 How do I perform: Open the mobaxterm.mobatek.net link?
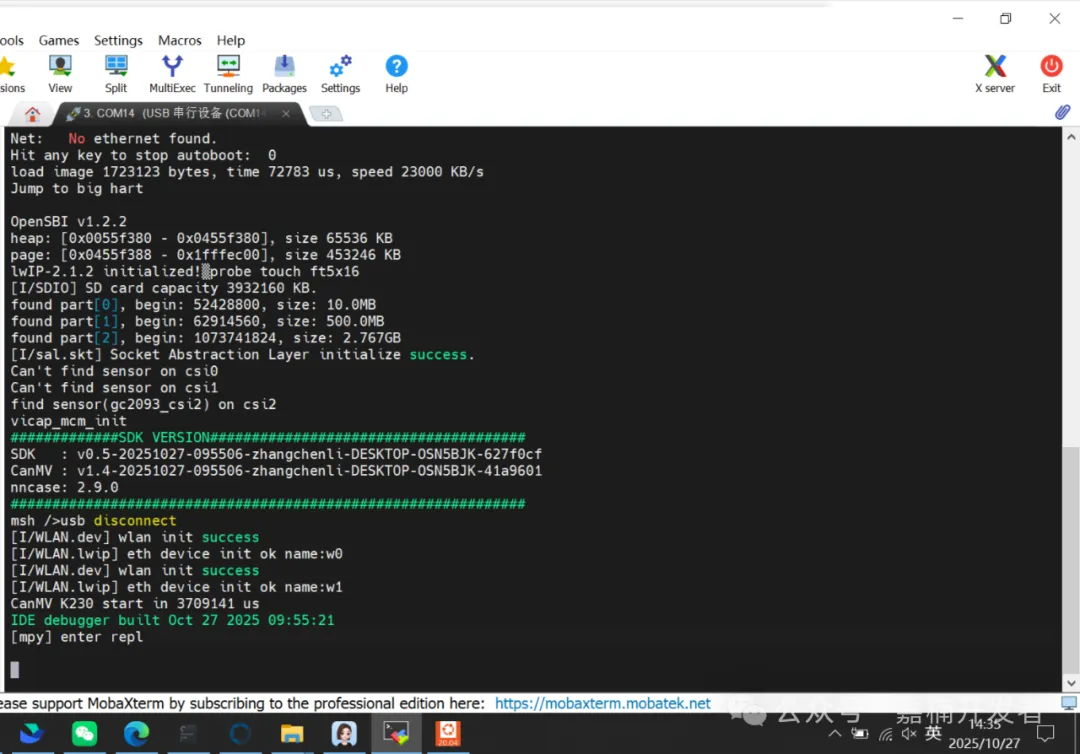[603, 703]
